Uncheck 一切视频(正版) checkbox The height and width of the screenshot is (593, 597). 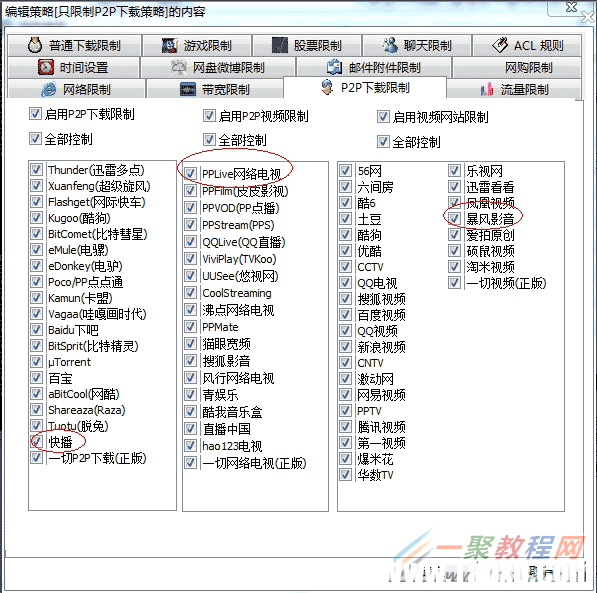pyautogui.click(x=454, y=283)
